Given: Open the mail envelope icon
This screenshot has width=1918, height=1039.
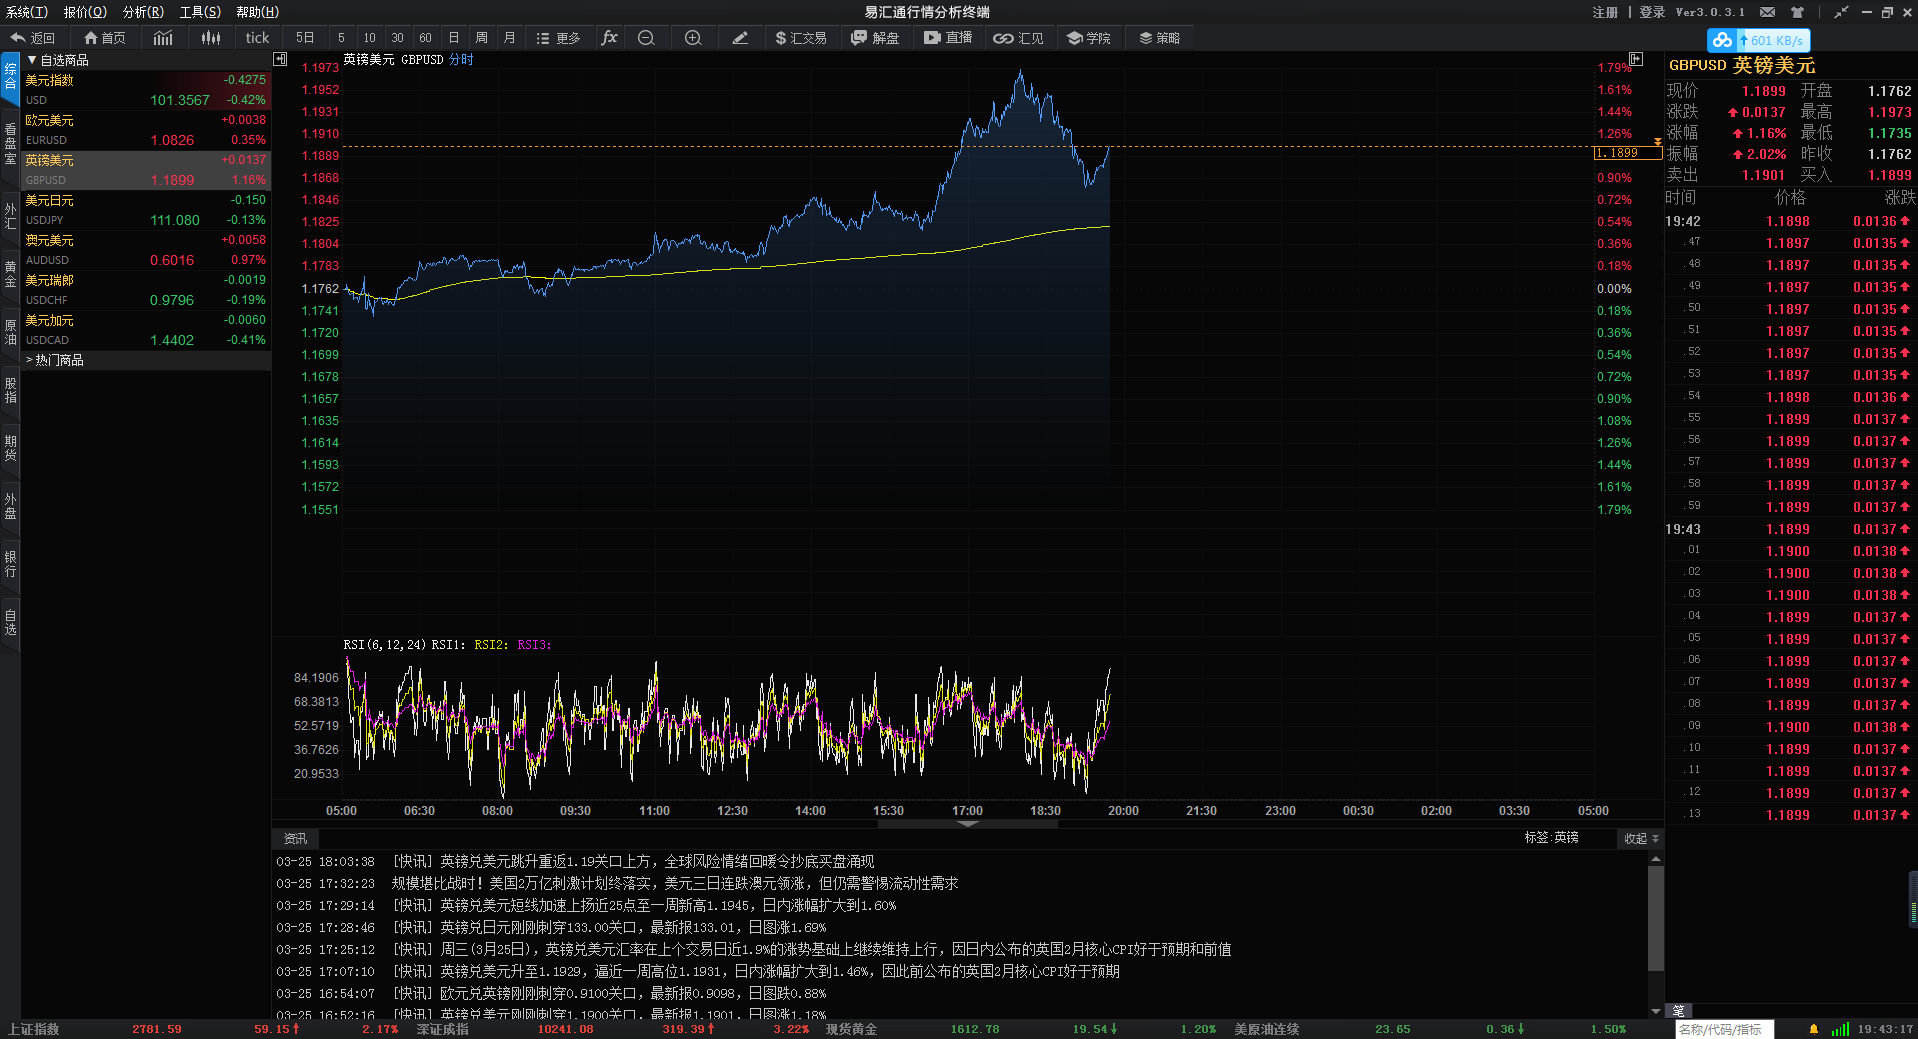Looking at the screenshot, I should click(x=1768, y=12).
